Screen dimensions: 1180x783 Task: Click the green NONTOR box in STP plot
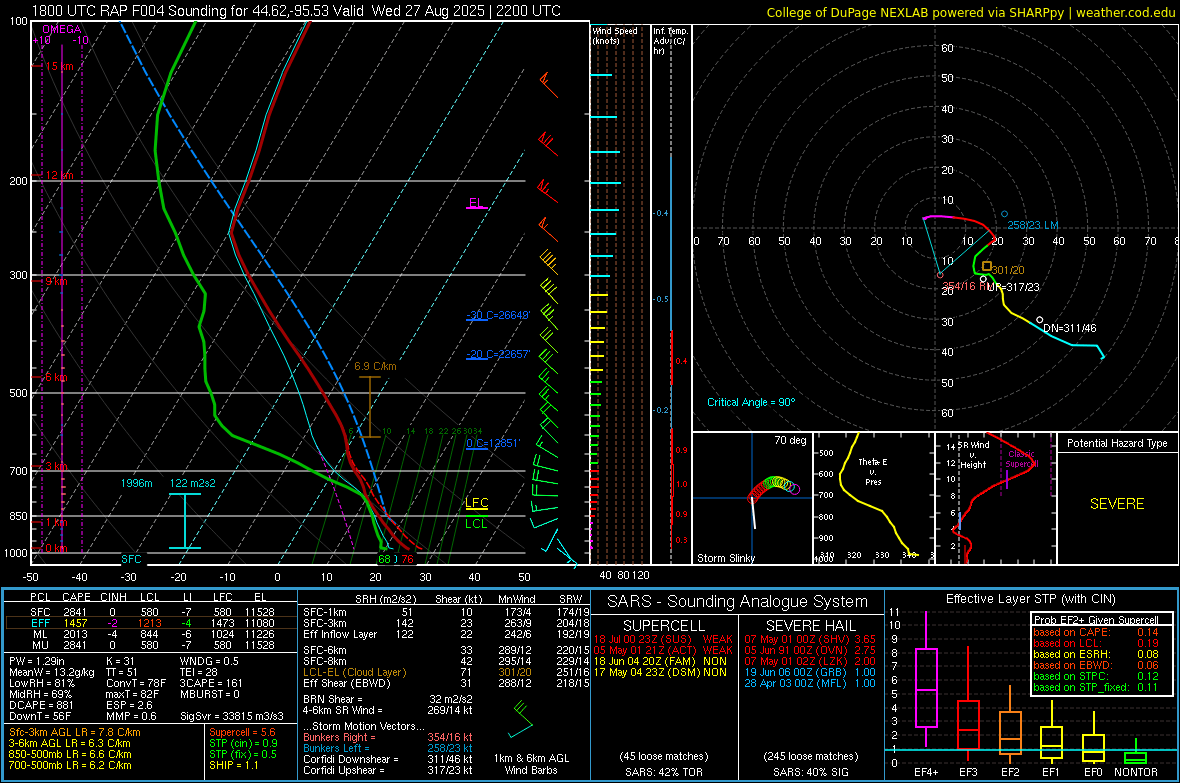coord(1135,757)
